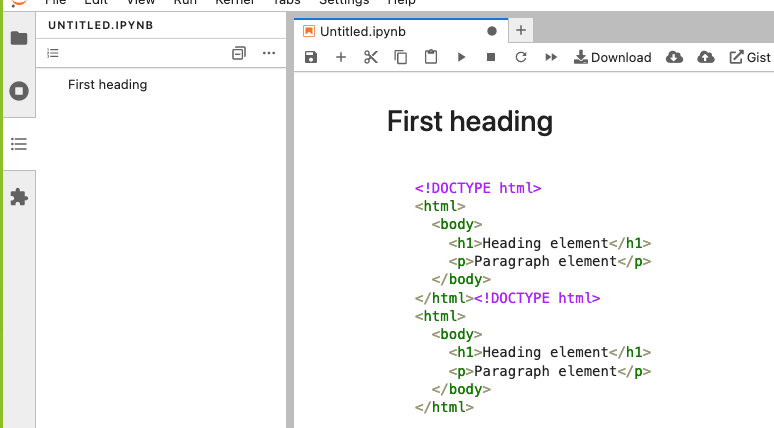The image size is (774, 428).
Task: Cut selected cells with scissors icon
Action: [x=371, y=57]
